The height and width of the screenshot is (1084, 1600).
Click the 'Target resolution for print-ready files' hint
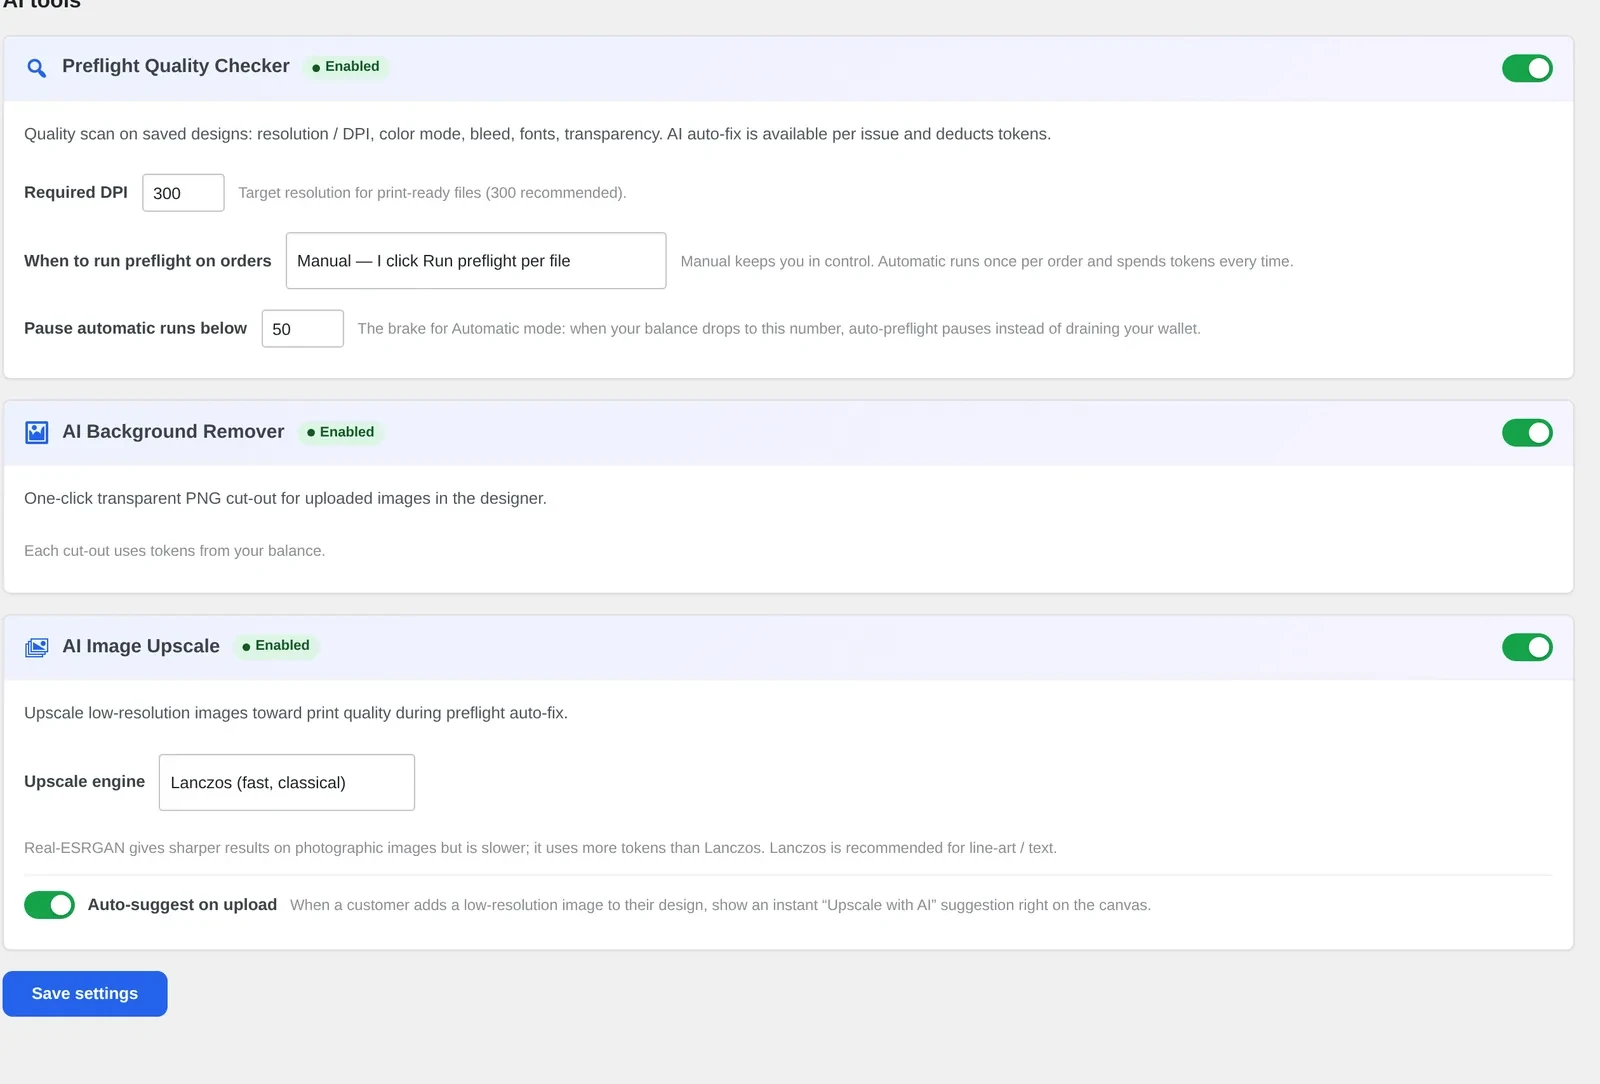point(432,193)
